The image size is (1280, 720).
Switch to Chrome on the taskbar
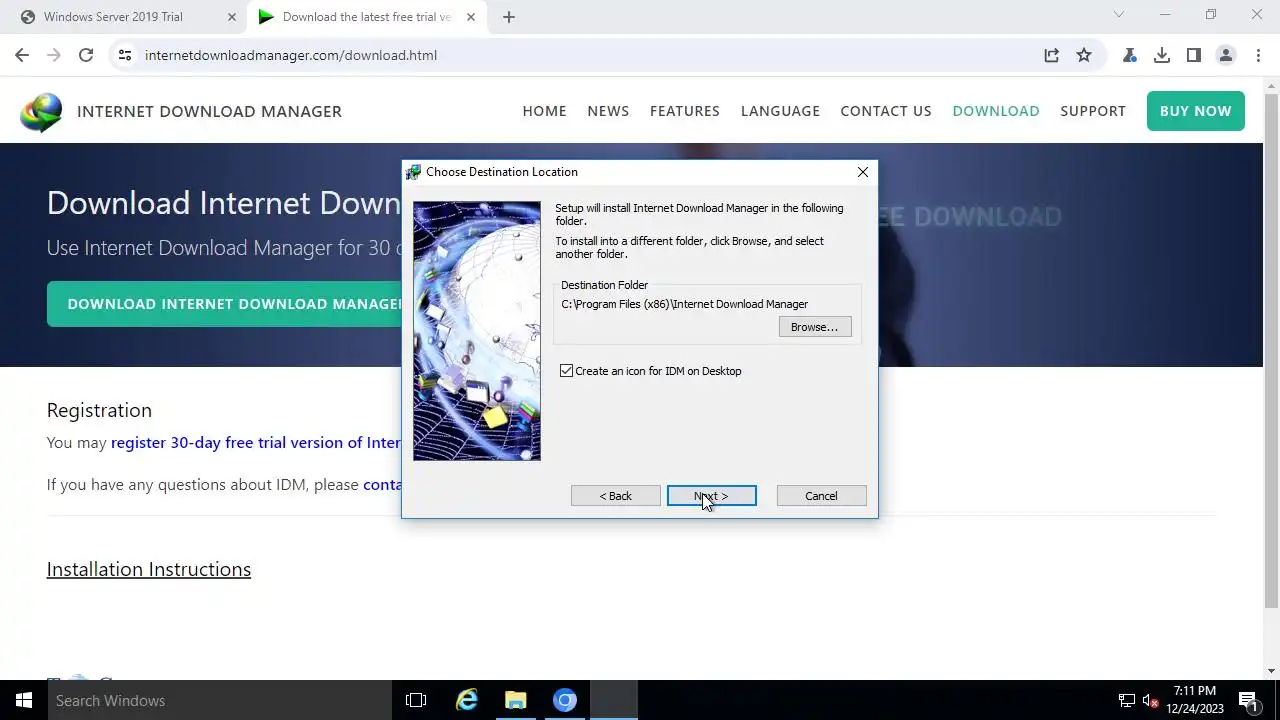(x=565, y=700)
